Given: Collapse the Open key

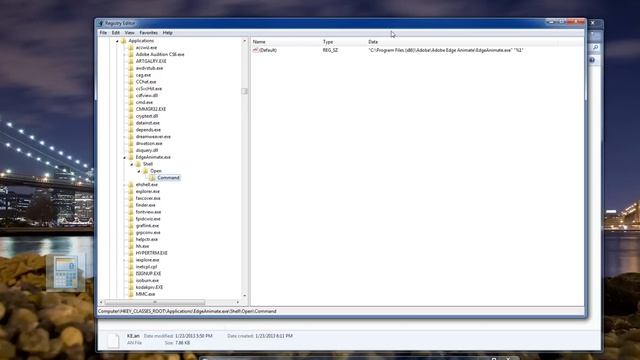Looking at the screenshot, I should tap(139, 171).
